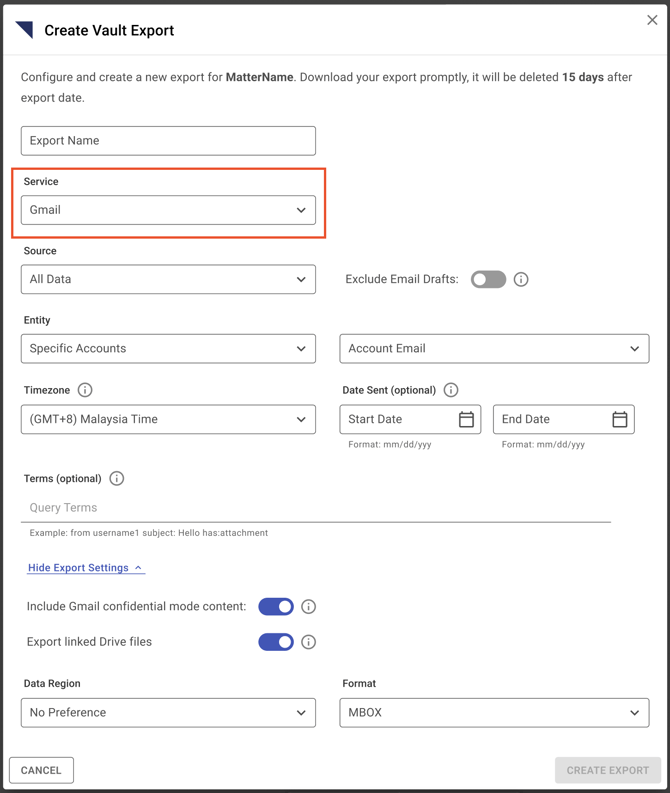Open the Start Date calendar picker icon
This screenshot has width=670, height=793.
point(466,419)
